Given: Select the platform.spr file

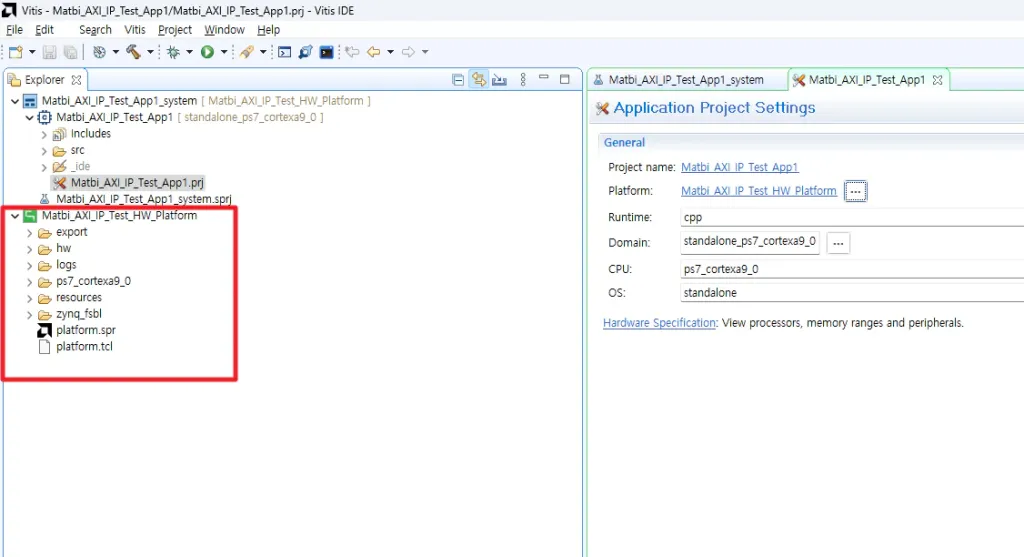Looking at the screenshot, I should pos(86,330).
